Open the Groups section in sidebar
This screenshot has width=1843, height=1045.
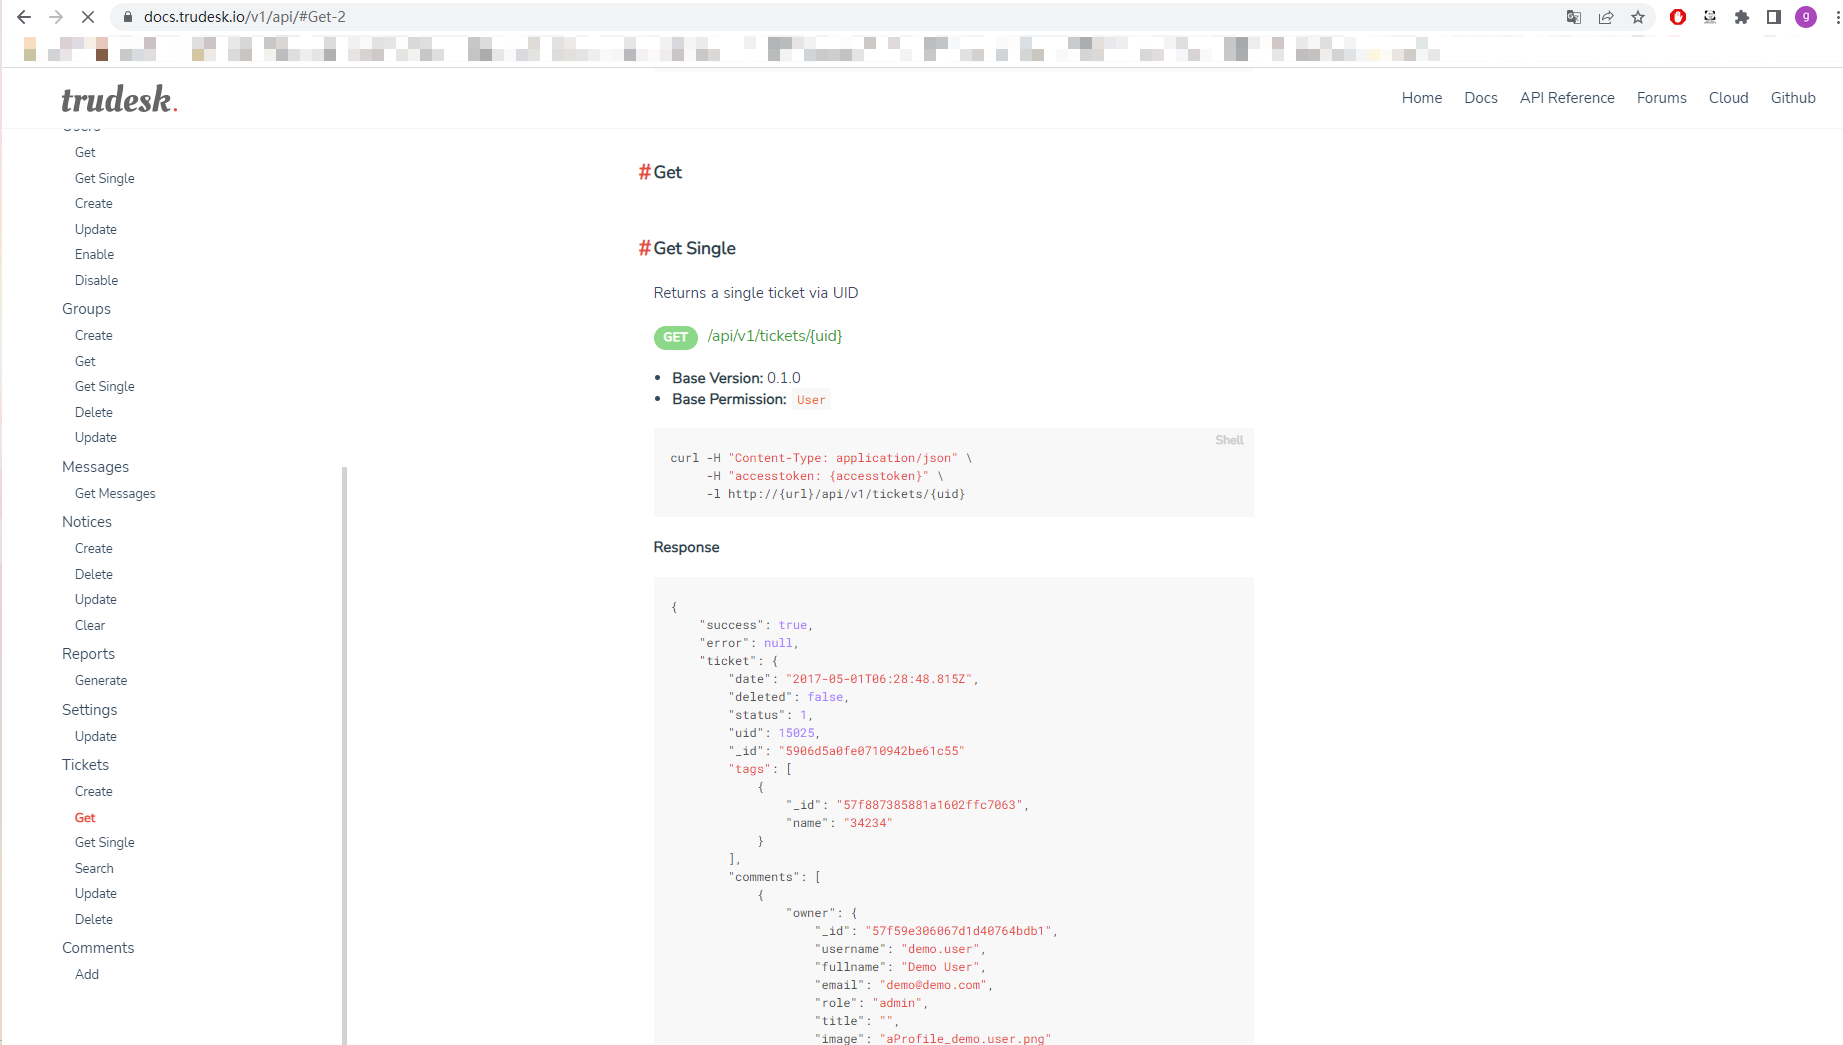[x=86, y=309]
